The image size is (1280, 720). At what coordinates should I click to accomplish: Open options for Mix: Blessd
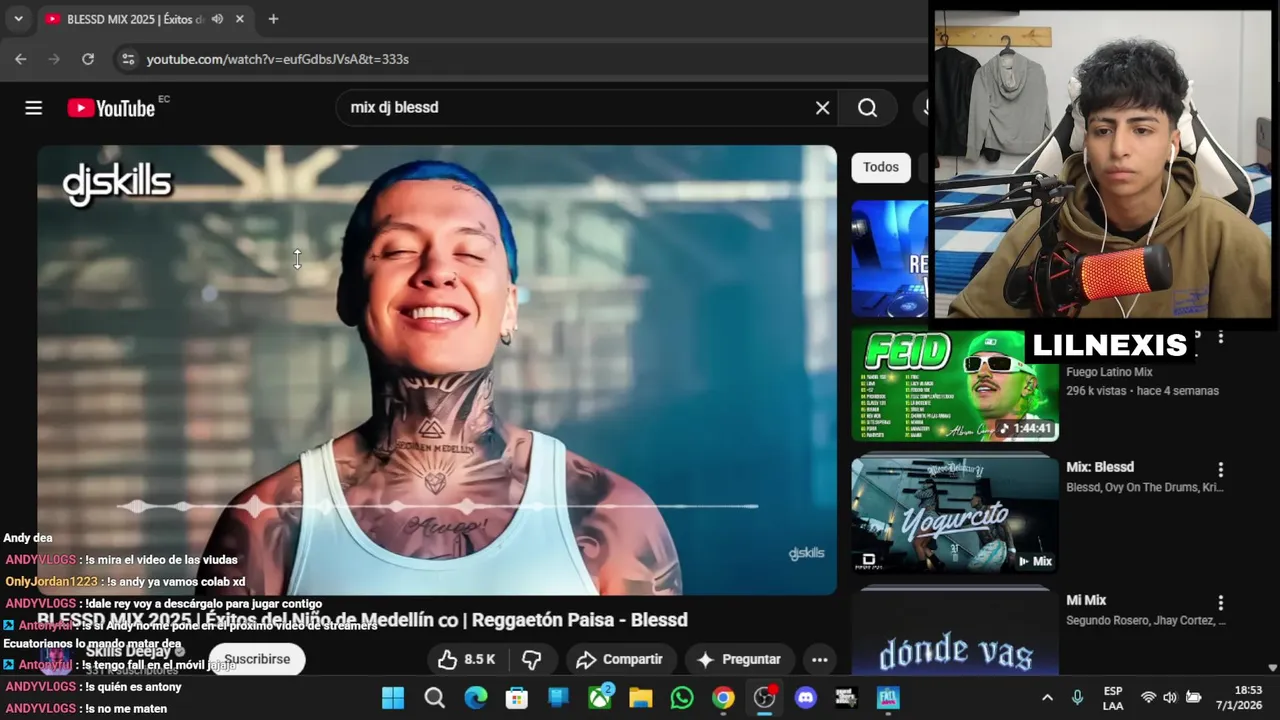pos(1220,469)
